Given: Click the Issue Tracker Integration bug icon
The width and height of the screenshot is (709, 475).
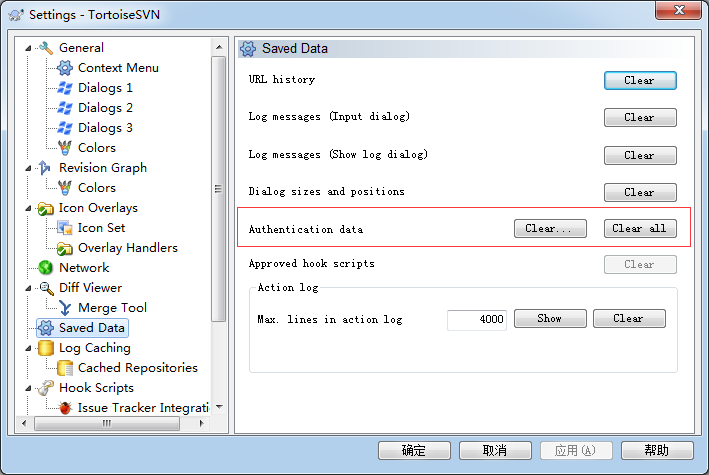Looking at the screenshot, I should [x=65, y=408].
